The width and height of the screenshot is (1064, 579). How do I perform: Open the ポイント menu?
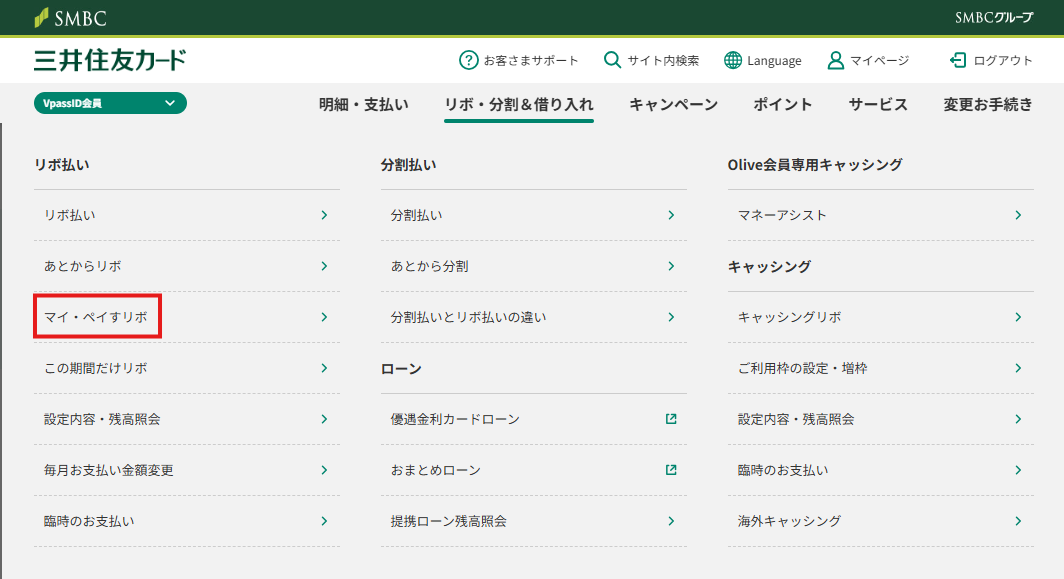coord(782,104)
